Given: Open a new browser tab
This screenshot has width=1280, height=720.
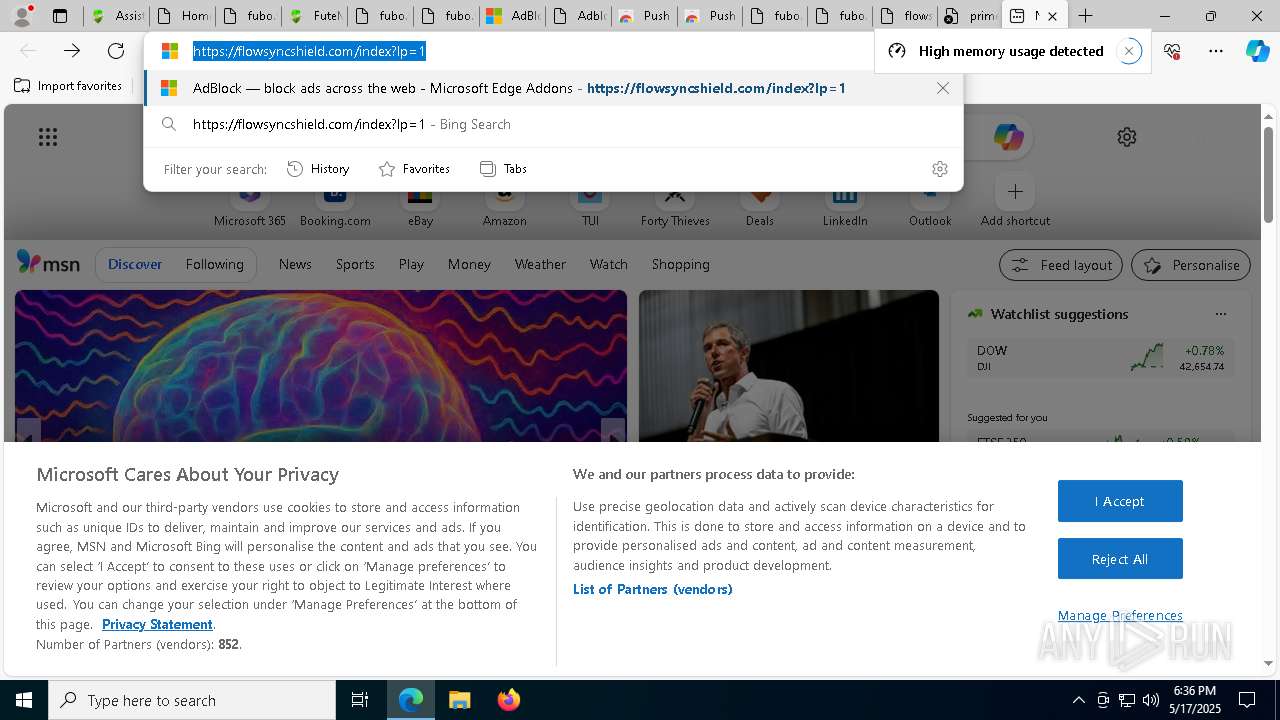Looking at the screenshot, I should tap(1085, 16).
